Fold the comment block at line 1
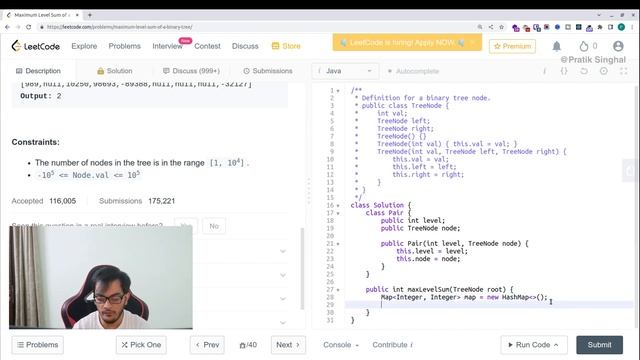 point(338,91)
